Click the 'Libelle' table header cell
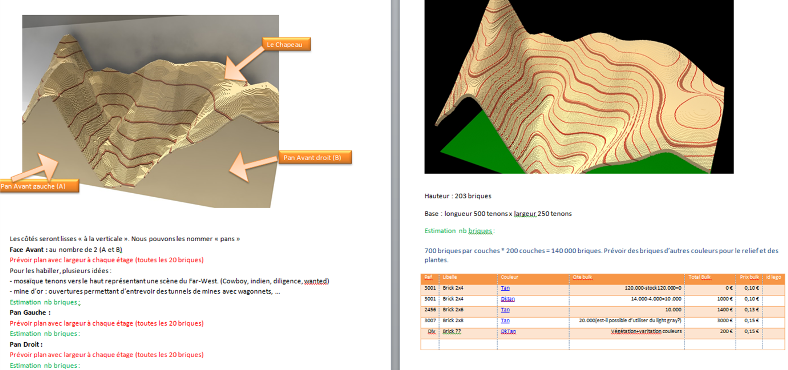 coord(469,278)
